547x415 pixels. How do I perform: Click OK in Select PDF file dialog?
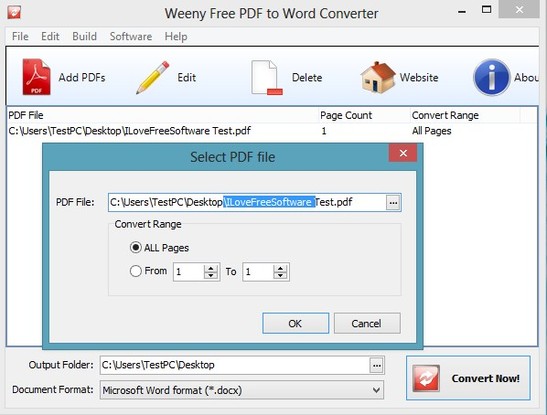coord(295,323)
